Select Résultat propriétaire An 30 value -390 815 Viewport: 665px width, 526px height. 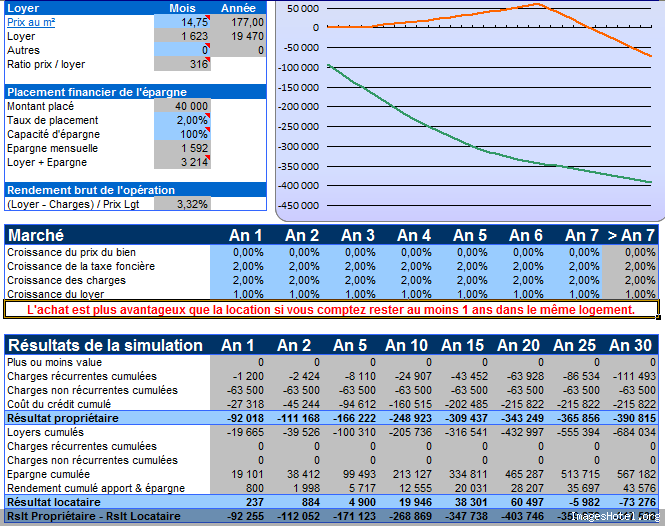point(630,418)
